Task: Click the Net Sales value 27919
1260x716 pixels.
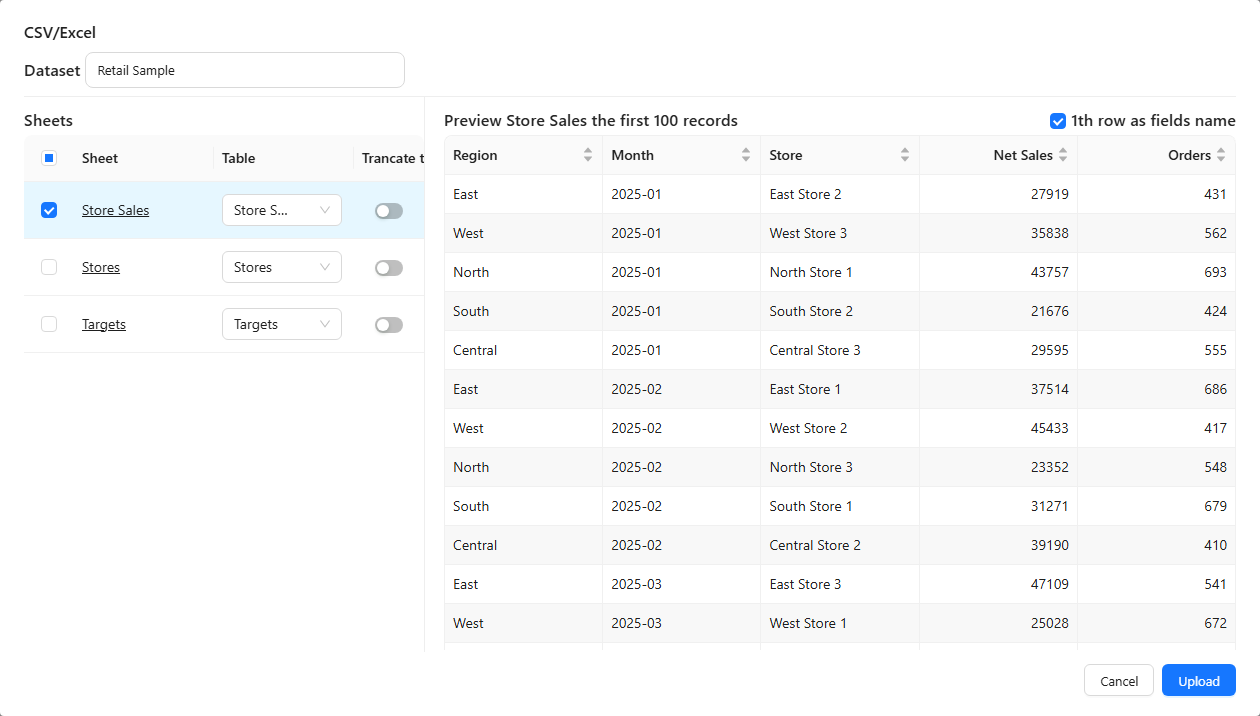Action: (1049, 194)
